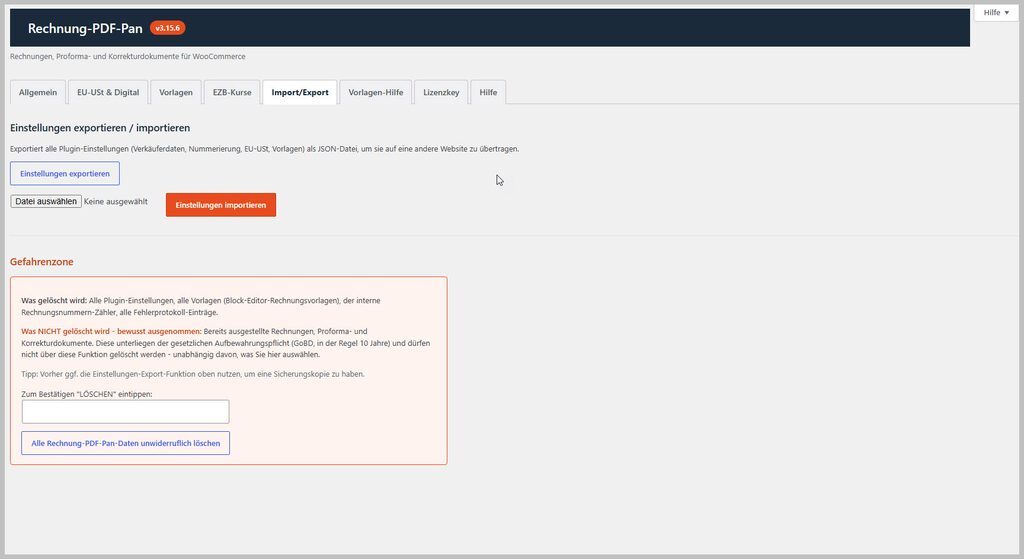Click Einstellungen exportieren button
1024x559 pixels.
click(65, 174)
